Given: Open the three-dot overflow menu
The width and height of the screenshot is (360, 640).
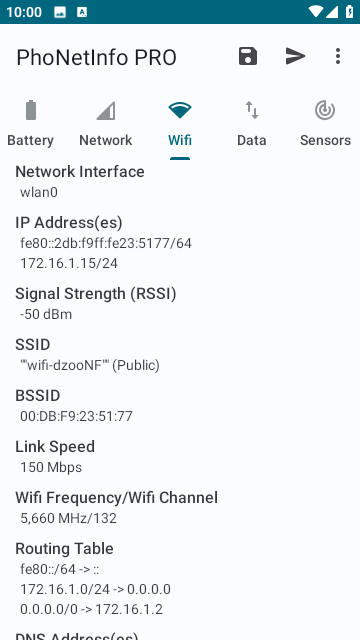Looking at the screenshot, I should click(x=338, y=56).
